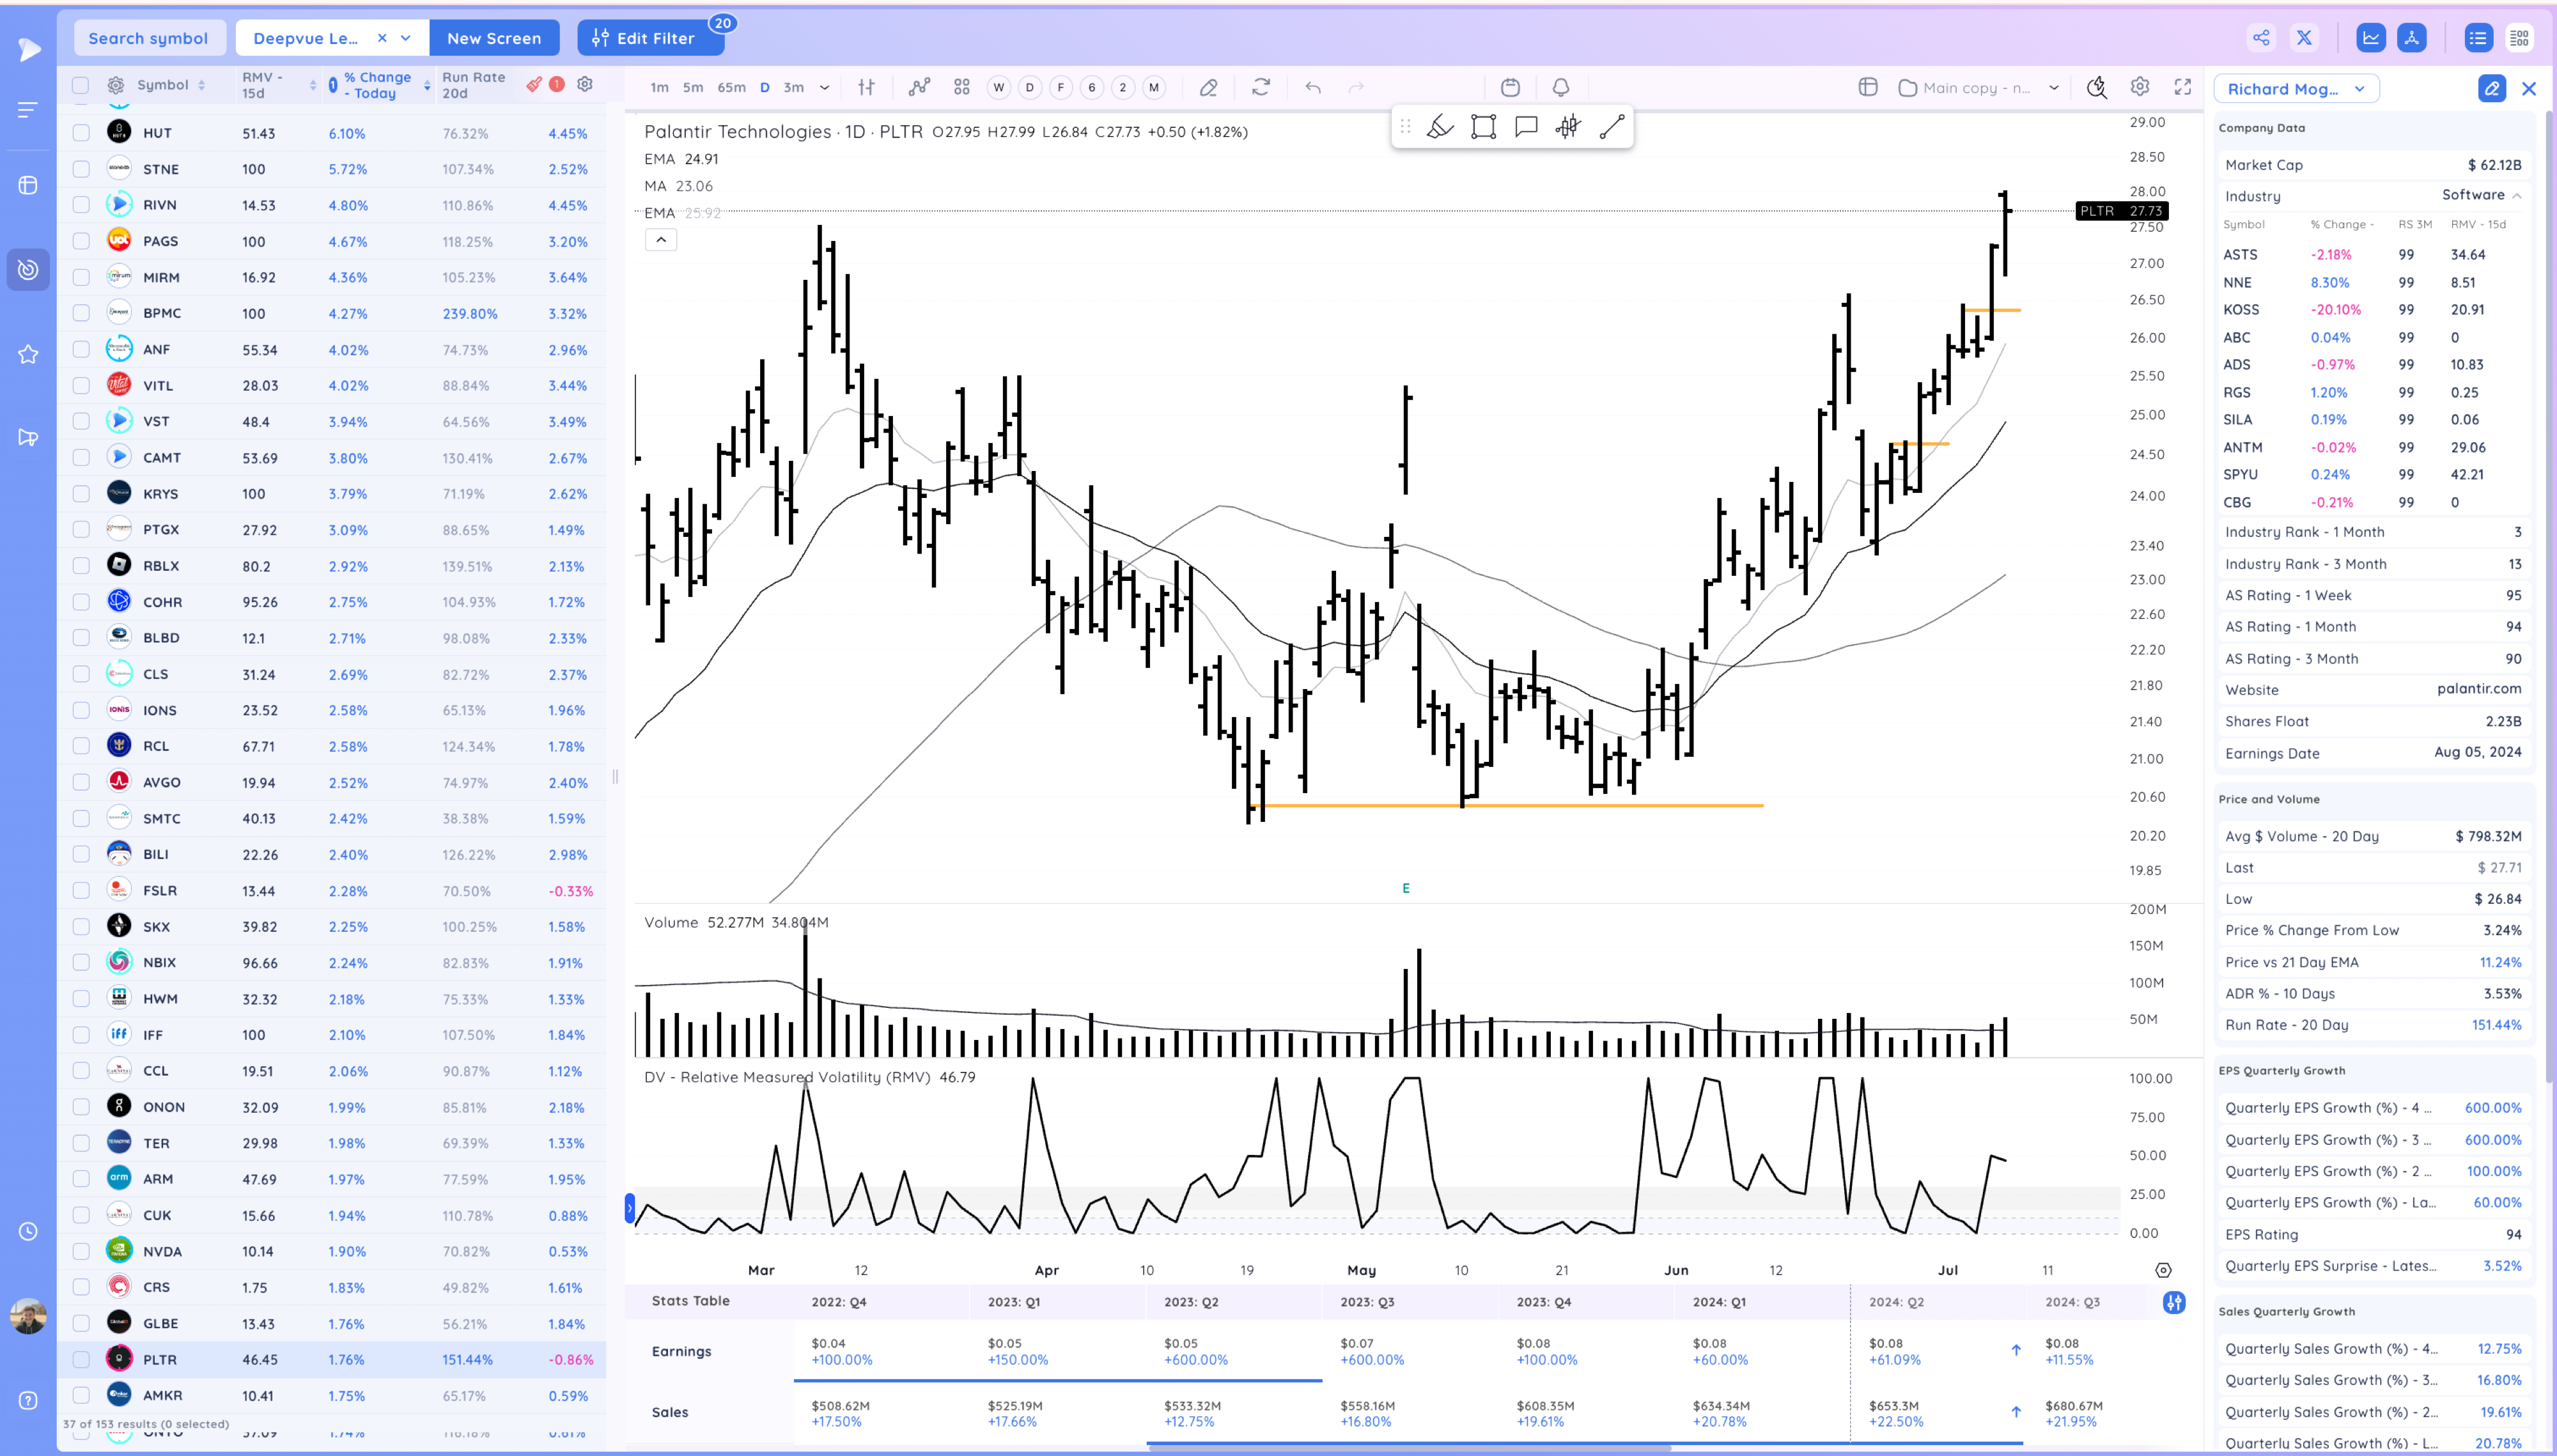Toggle fullscreen chart view icon

click(x=2182, y=88)
